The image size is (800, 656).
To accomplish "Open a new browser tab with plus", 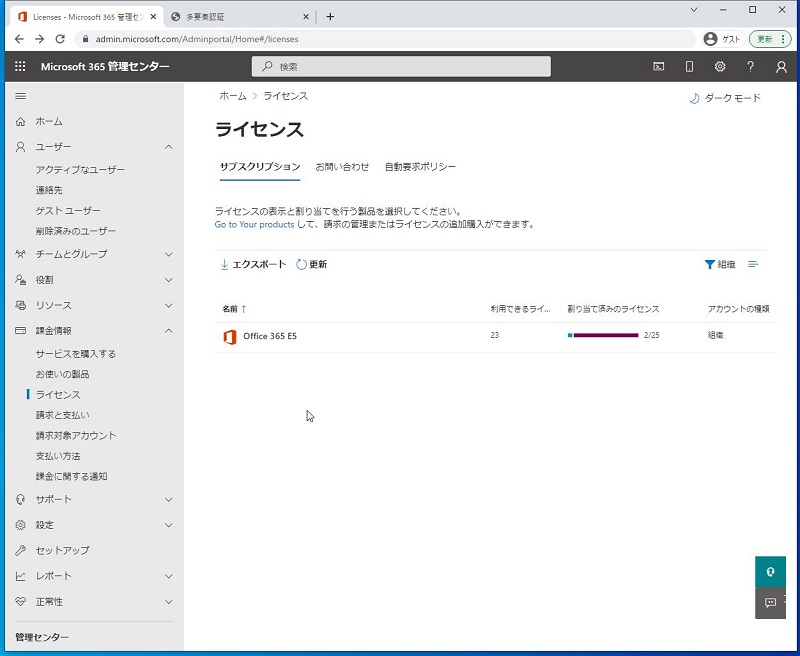I will (x=330, y=17).
